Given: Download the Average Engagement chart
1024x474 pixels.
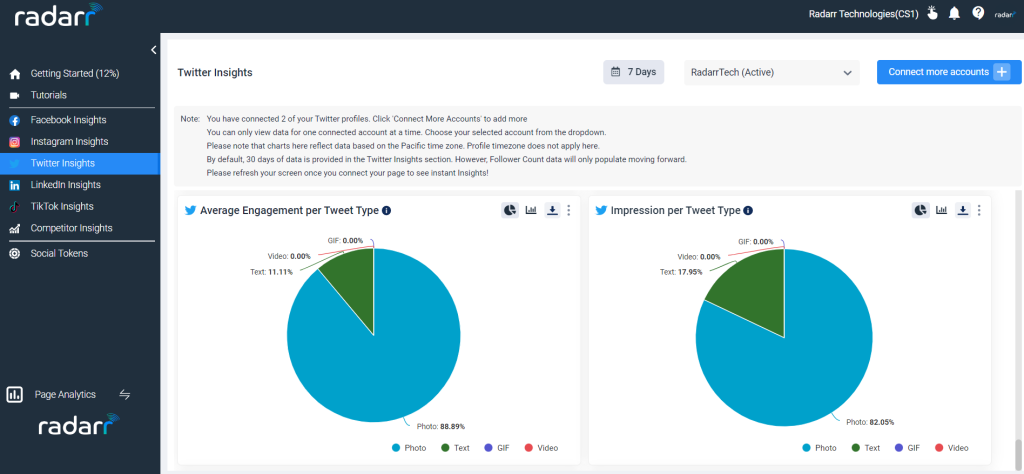Looking at the screenshot, I should [x=552, y=210].
